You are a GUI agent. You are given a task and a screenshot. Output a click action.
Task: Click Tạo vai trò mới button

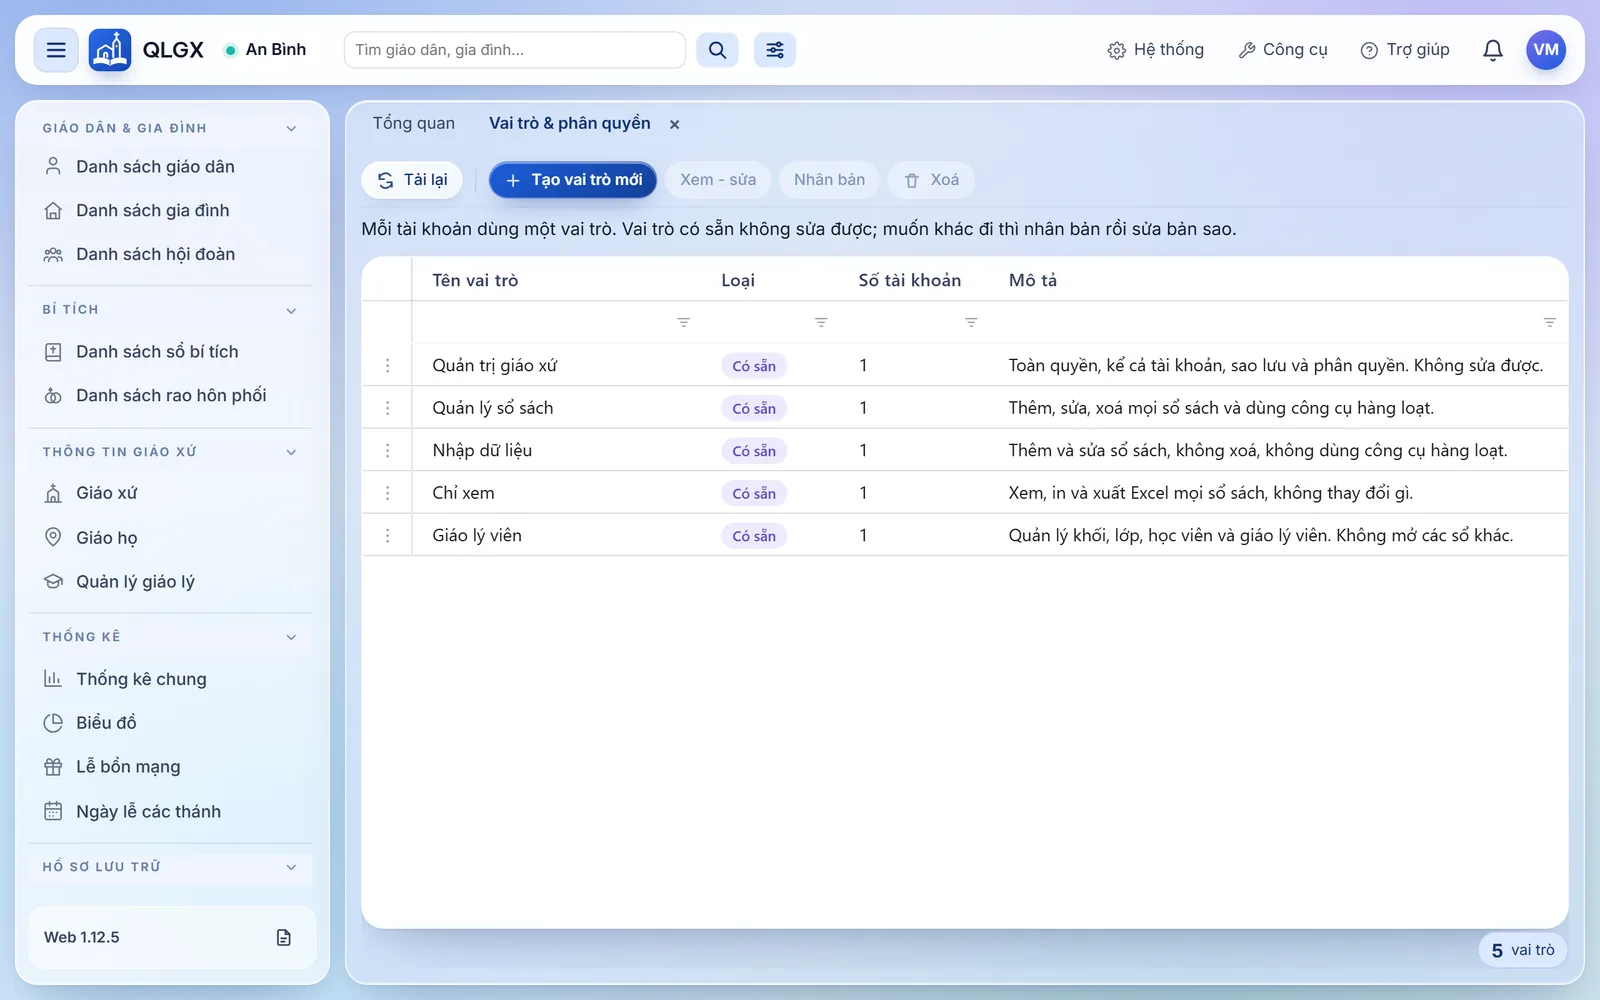(573, 180)
